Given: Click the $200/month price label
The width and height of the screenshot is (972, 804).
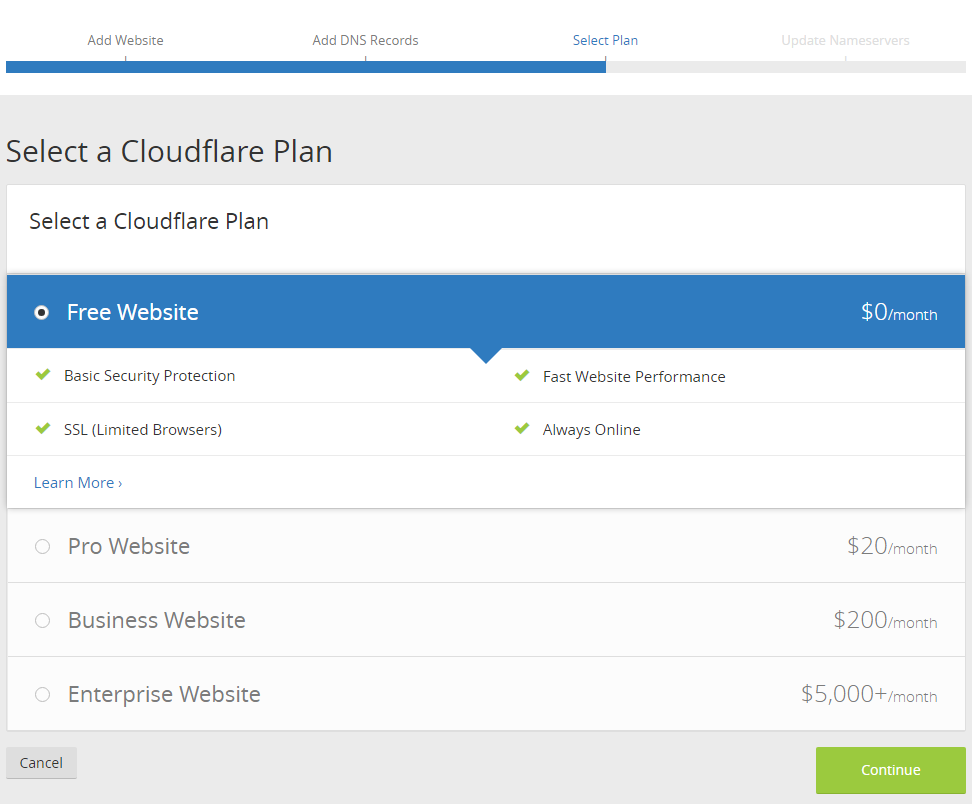Looking at the screenshot, I should [885, 620].
